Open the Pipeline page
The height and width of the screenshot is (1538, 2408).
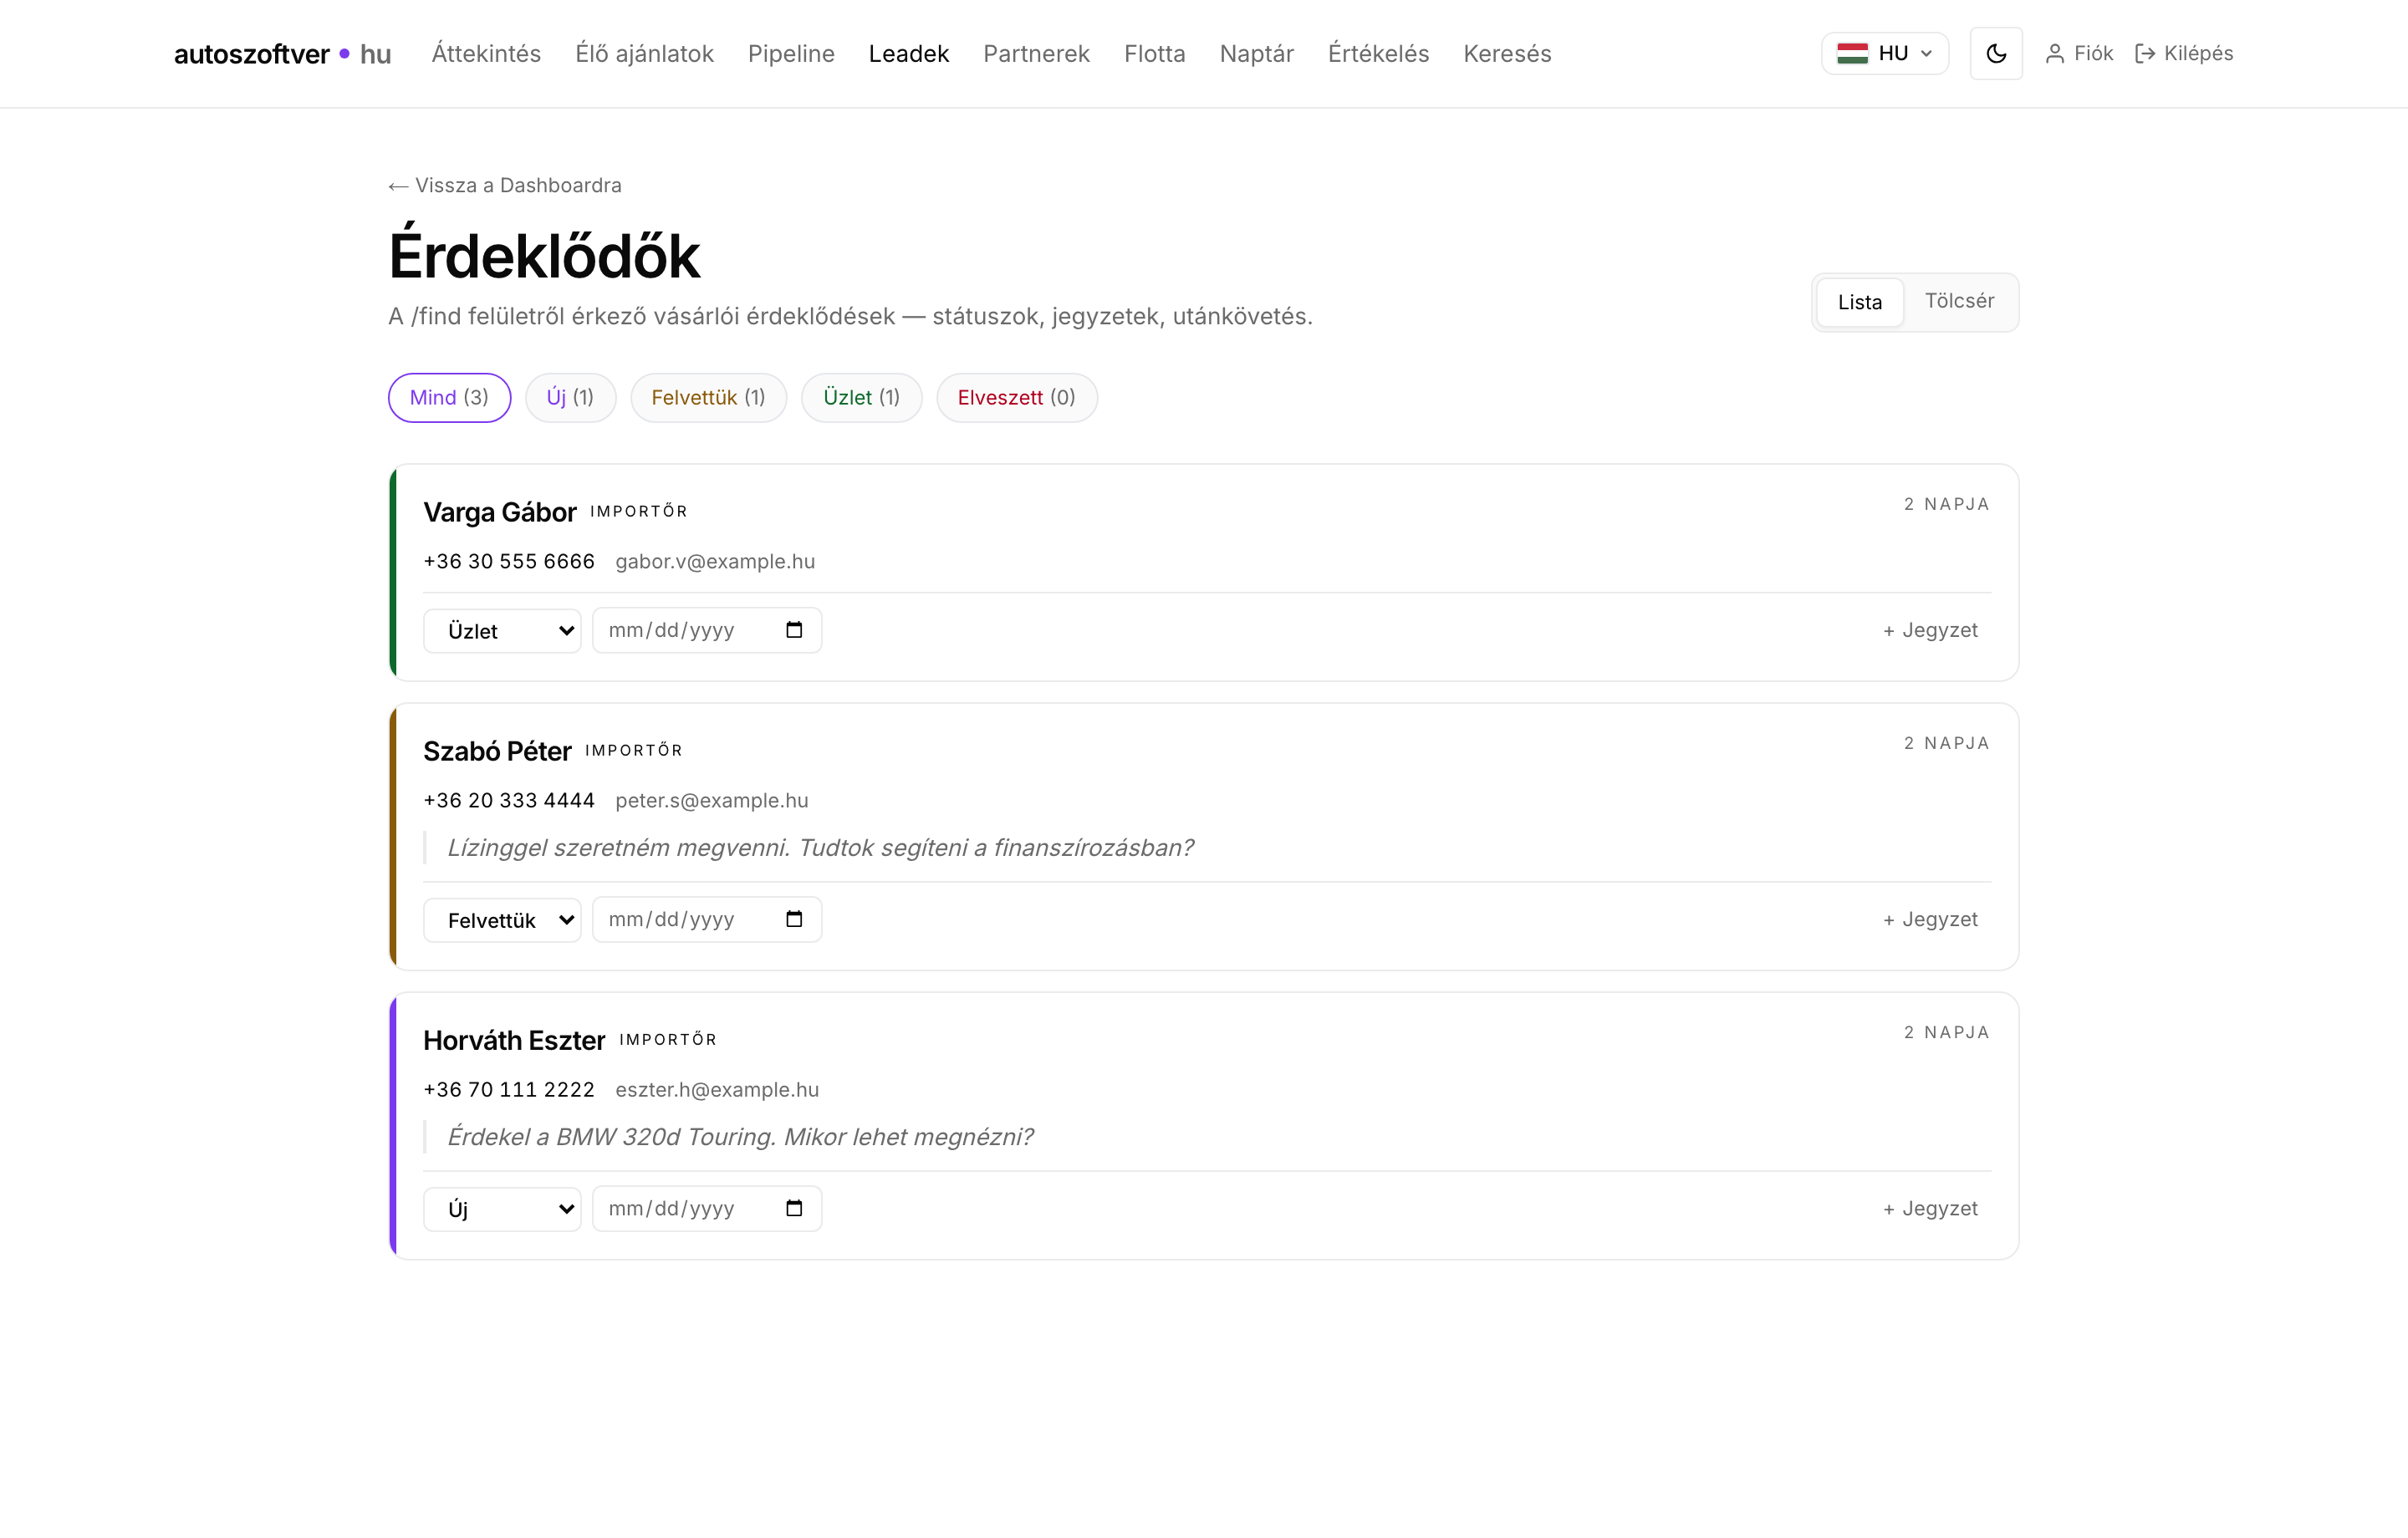coord(791,54)
